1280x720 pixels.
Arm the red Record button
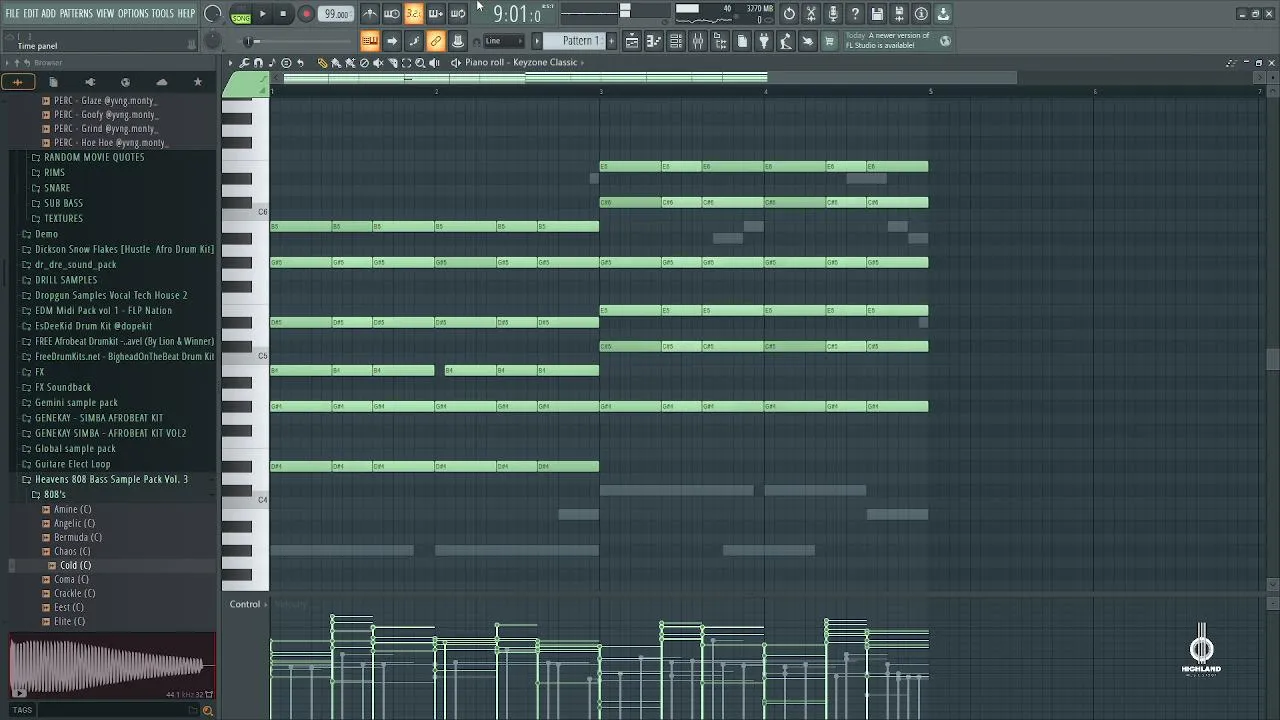(x=306, y=14)
